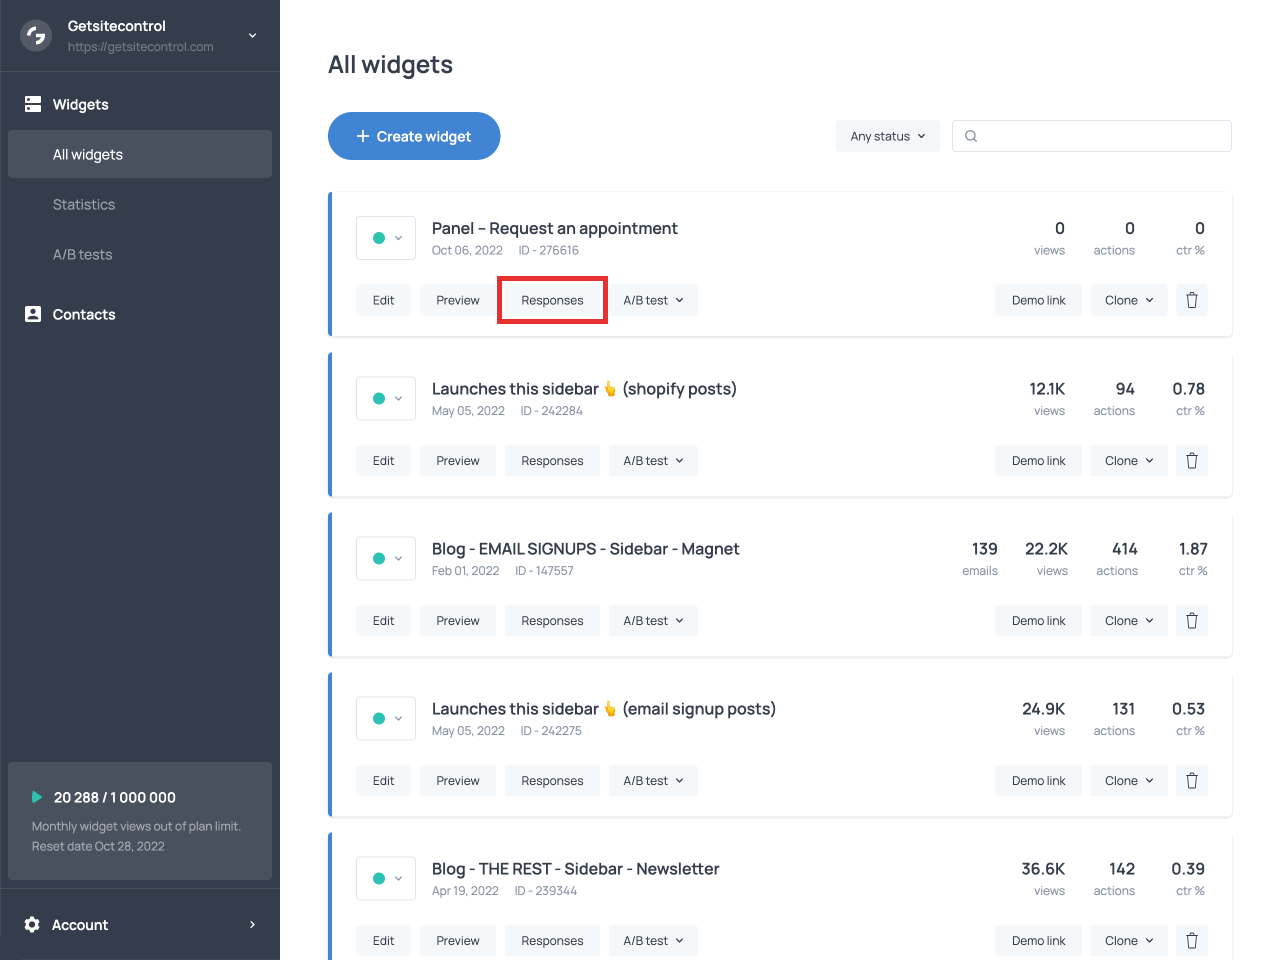Viewport: 1280px width, 960px height.
Task: Expand the Getsitecontrol site switcher chevron
Action: 252,36
